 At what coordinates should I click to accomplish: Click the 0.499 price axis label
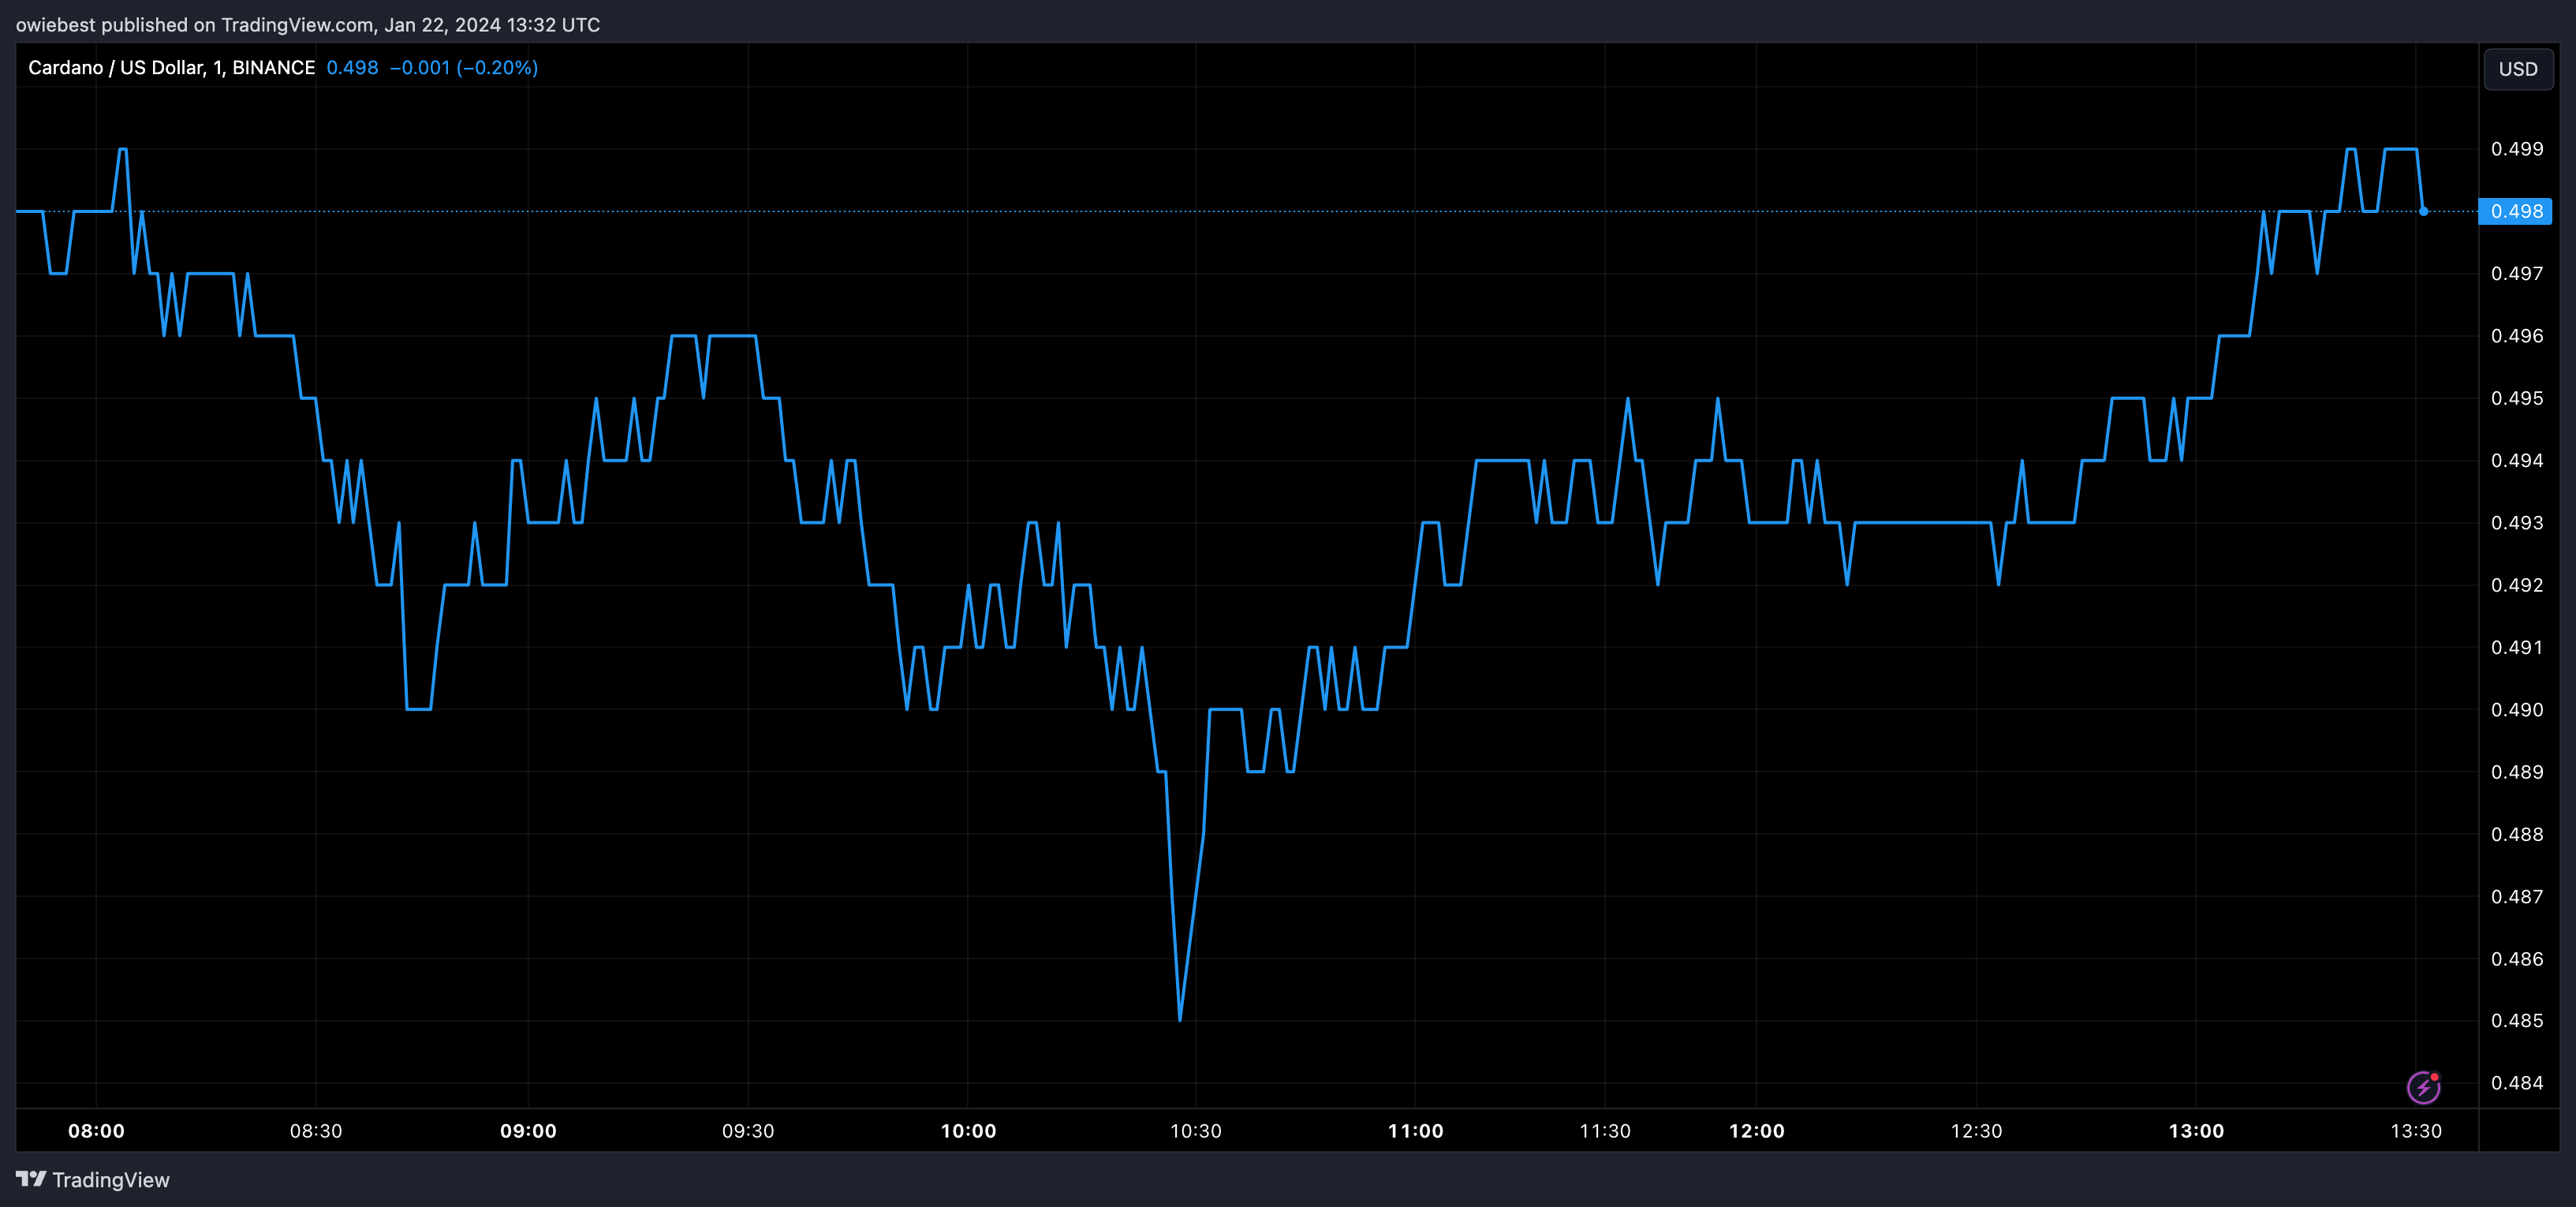pyautogui.click(x=2517, y=149)
